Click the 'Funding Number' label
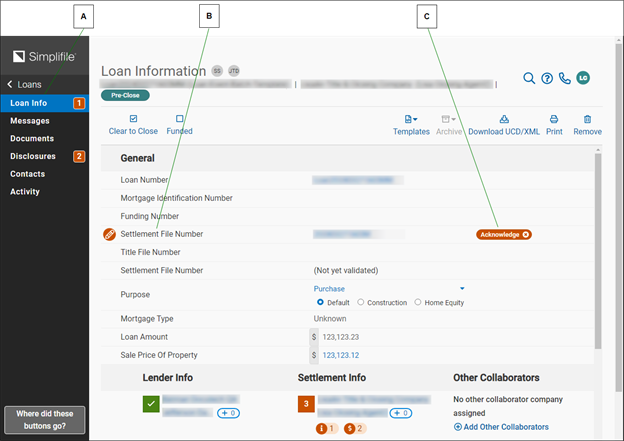The height and width of the screenshot is (441, 624). point(150,216)
